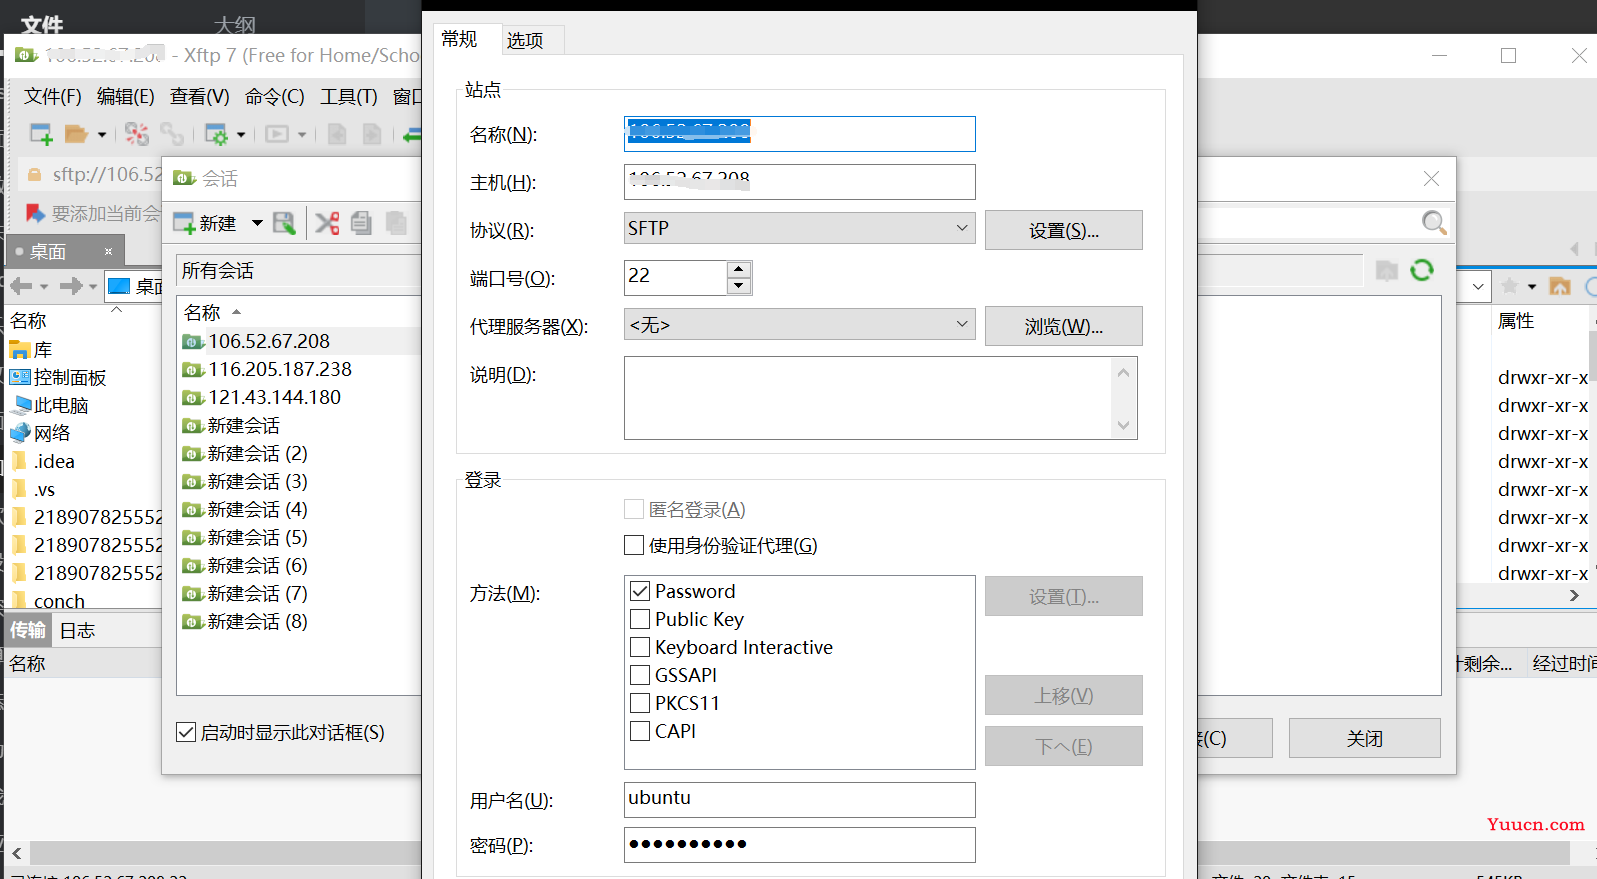Click the star favorites icon in remote pane
The image size is (1597, 879).
coord(1510,287)
